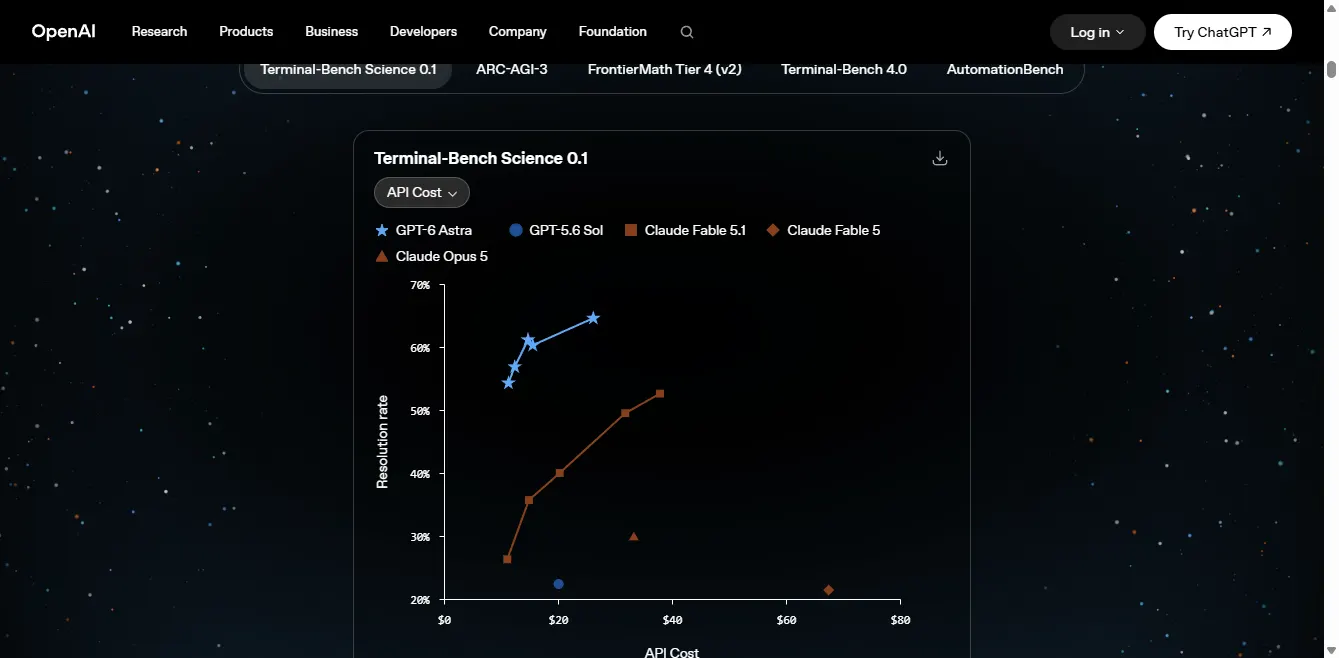Click the Terminal-Bench Science 0.1 chart title
The width and height of the screenshot is (1339, 658).
(481, 158)
